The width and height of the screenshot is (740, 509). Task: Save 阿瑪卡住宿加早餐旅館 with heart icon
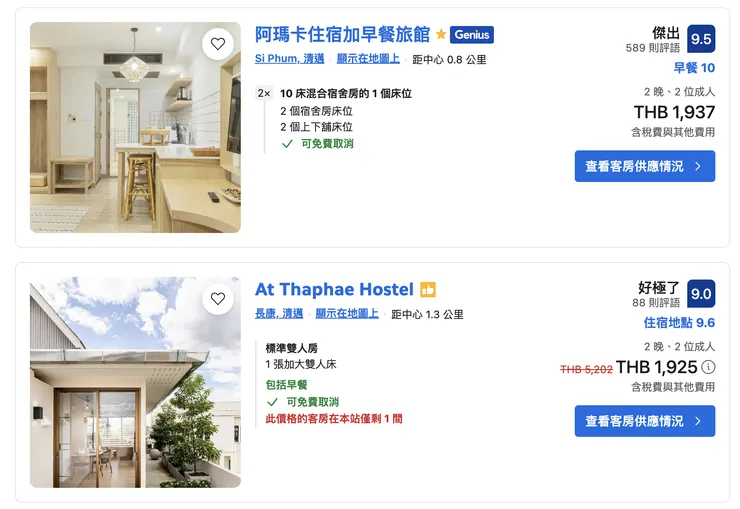coord(218,44)
